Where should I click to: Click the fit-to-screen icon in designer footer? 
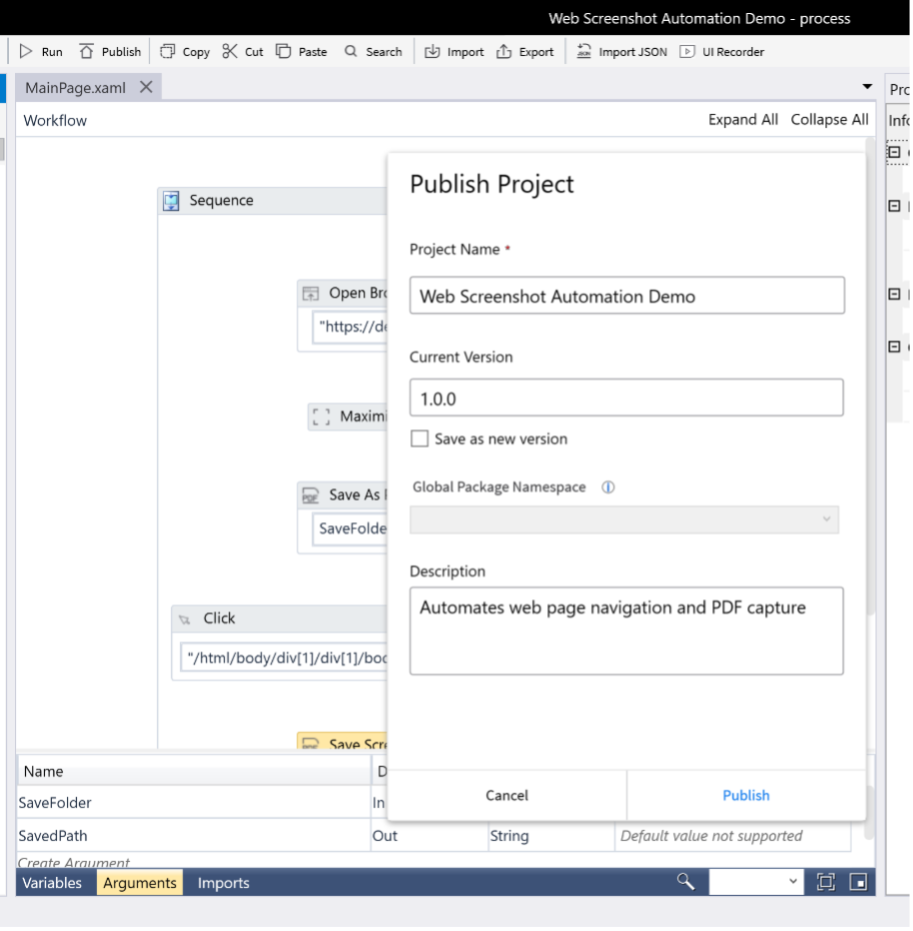click(825, 882)
